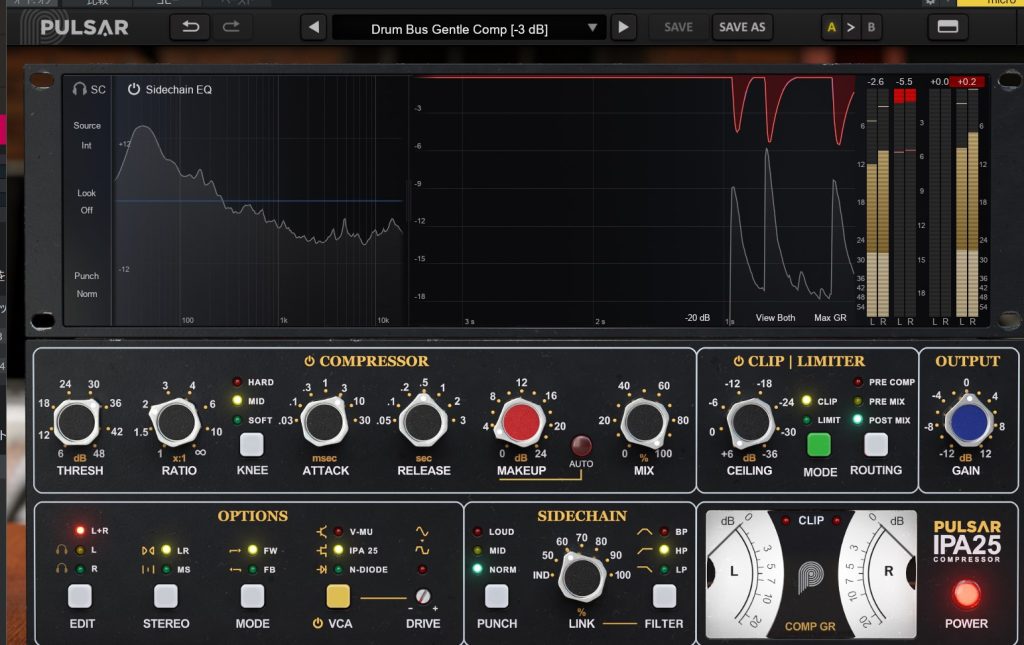Click the resize window icon at top right

(x=947, y=28)
